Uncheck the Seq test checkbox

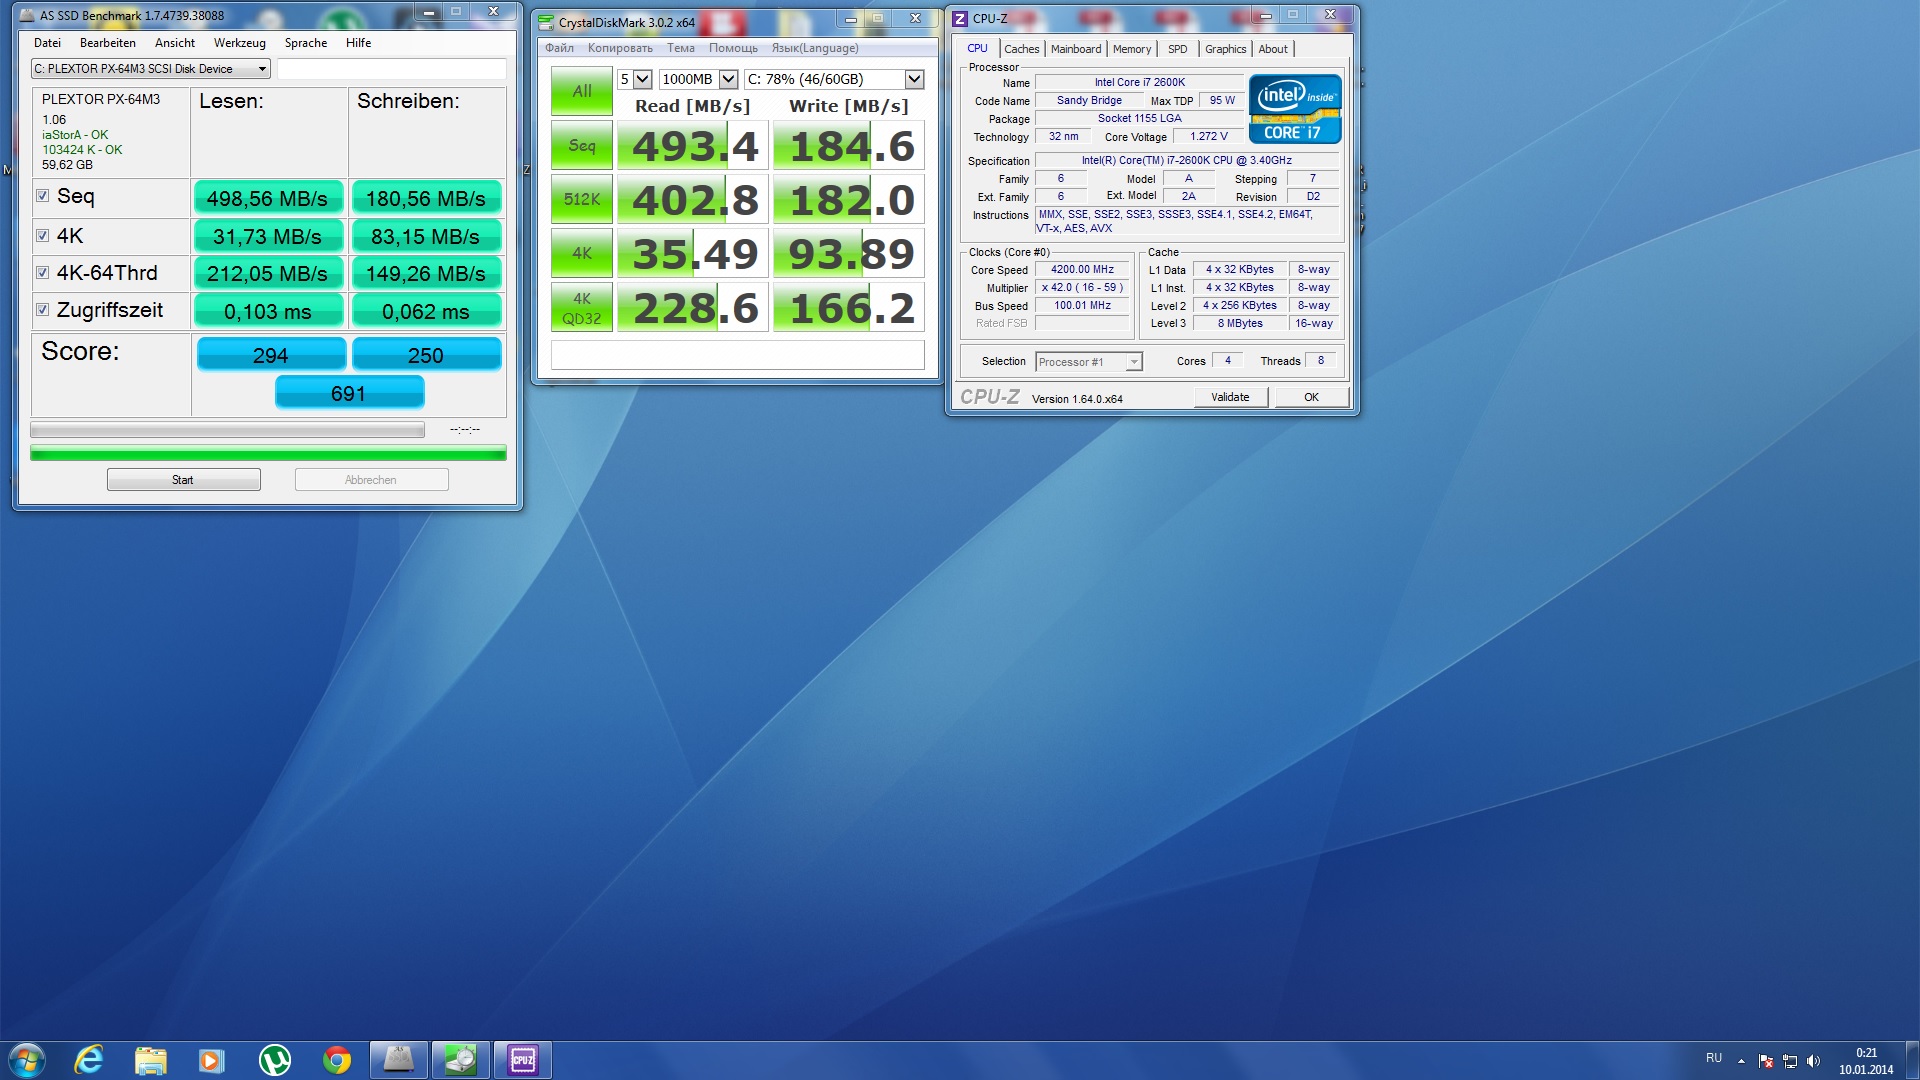click(x=42, y=196)
